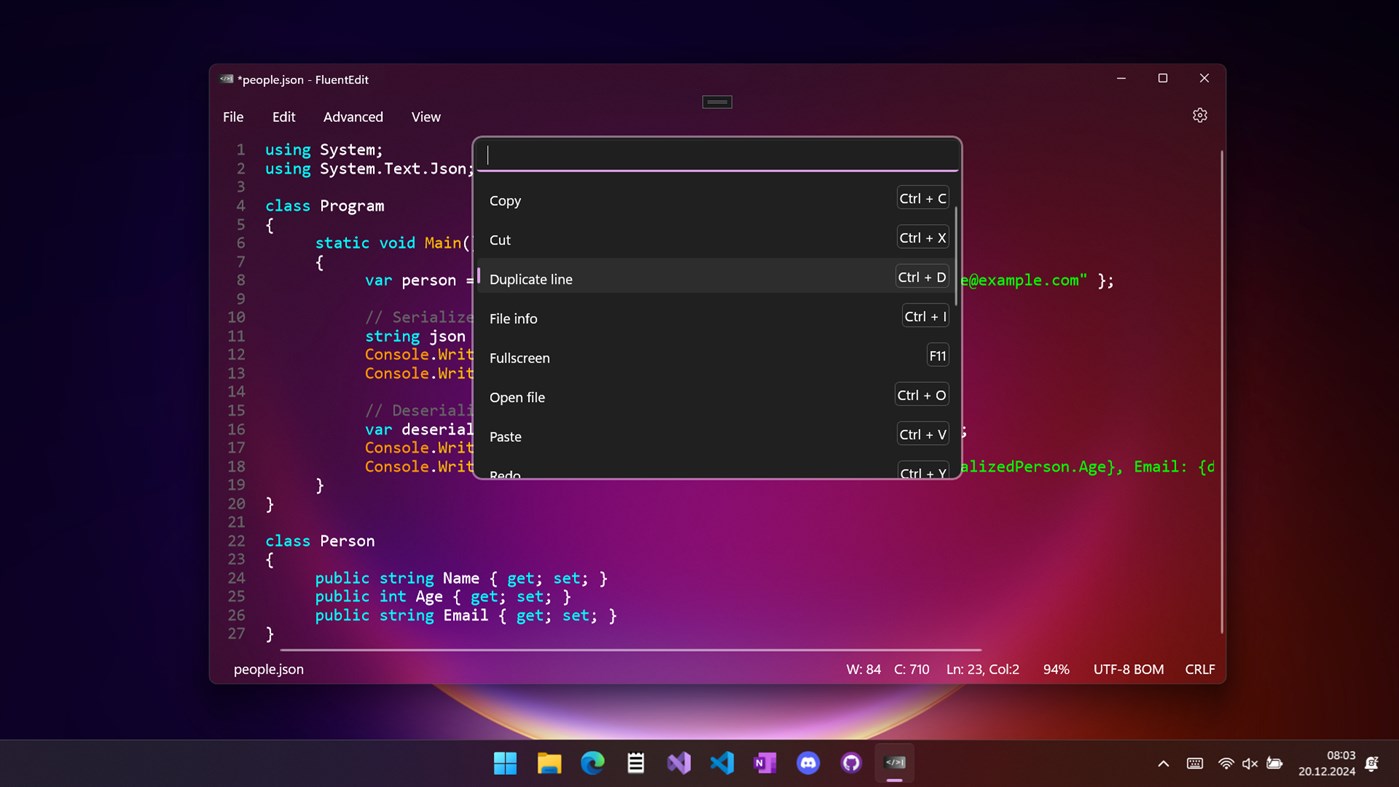Click the editor vertical scrollbar

1221,392
